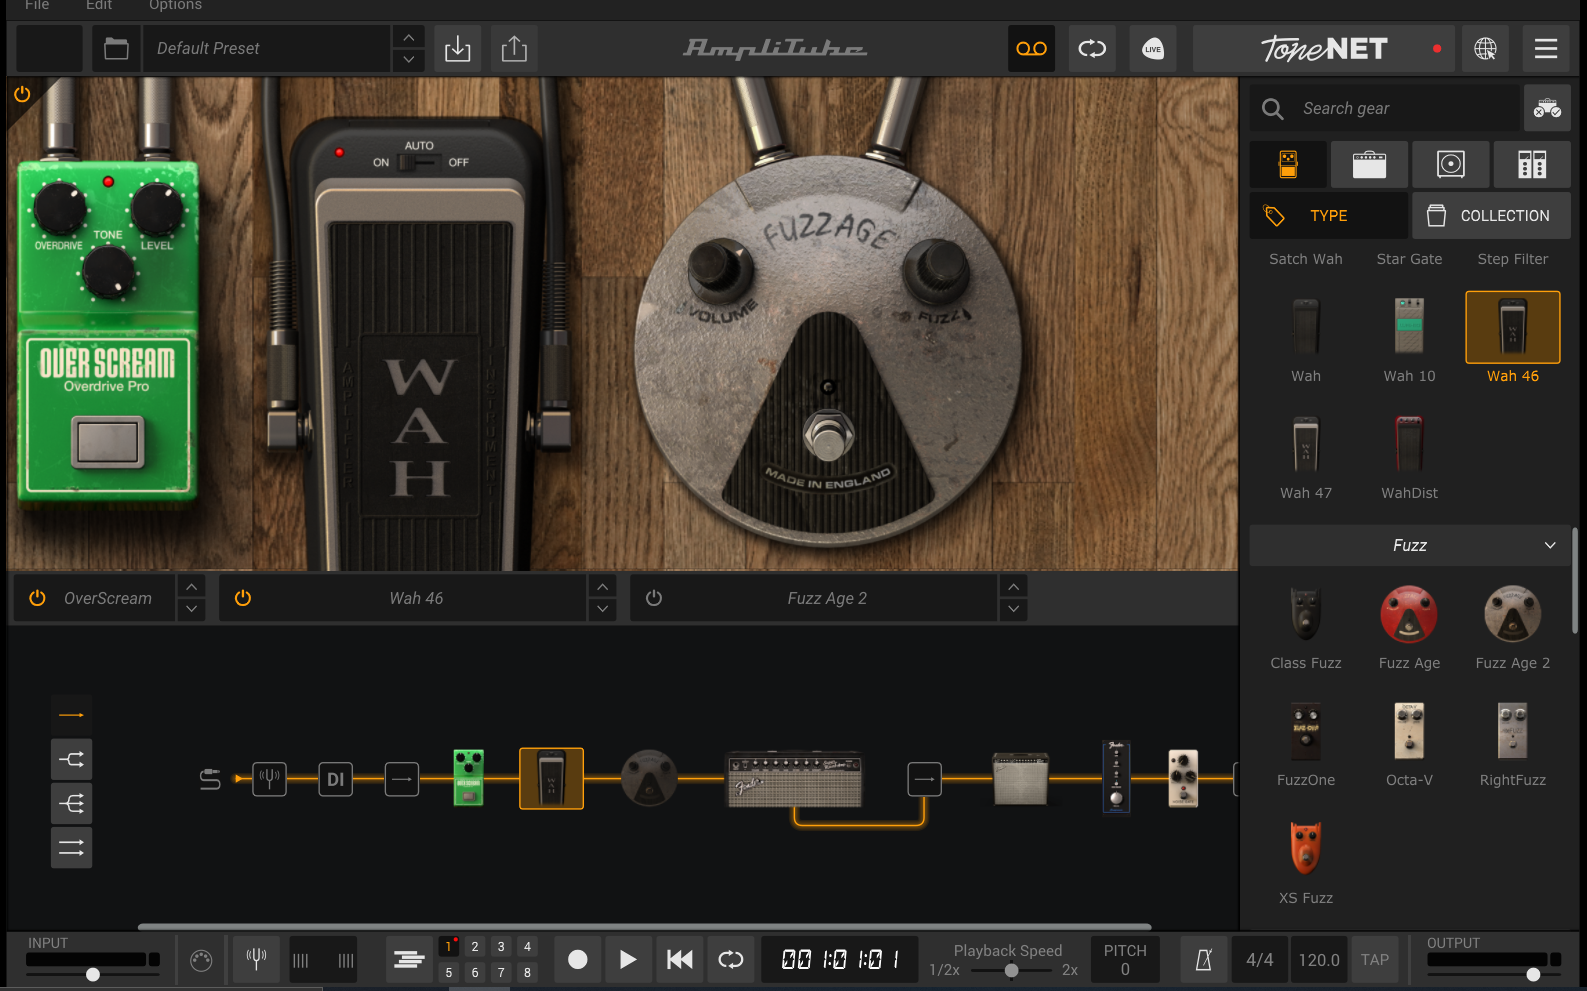The image size is (1587, 991).
Task: Toggle the loop button in transport
Action: coord(731,960)
